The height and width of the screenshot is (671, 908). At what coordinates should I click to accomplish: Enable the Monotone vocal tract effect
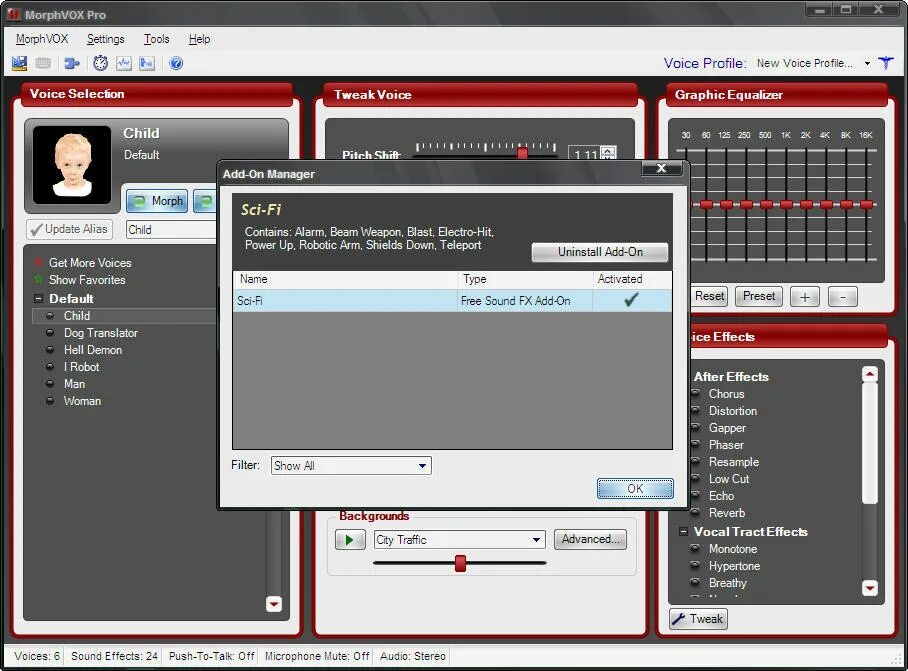[696, 548]
